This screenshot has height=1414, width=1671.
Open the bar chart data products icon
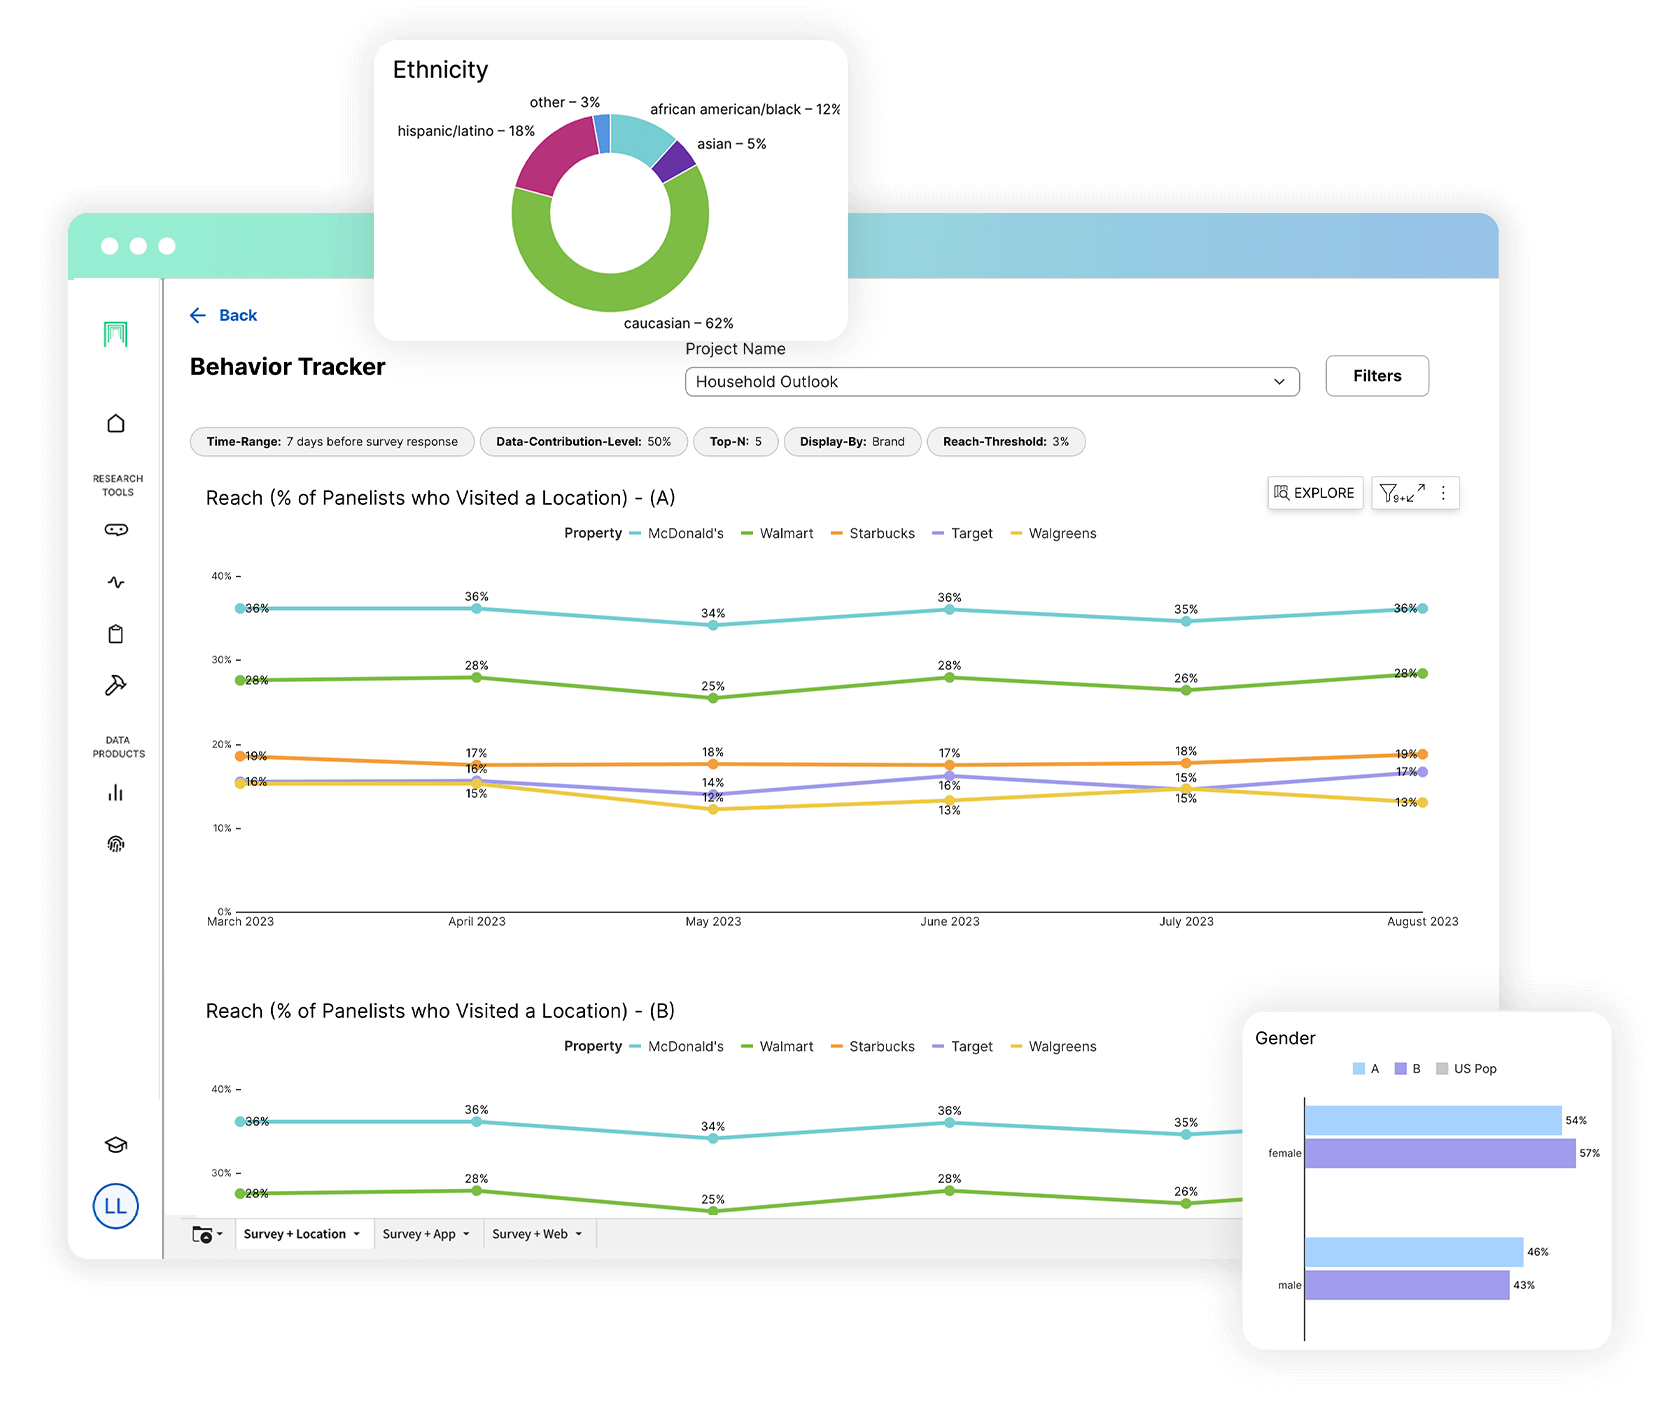(x=116, y=793)
